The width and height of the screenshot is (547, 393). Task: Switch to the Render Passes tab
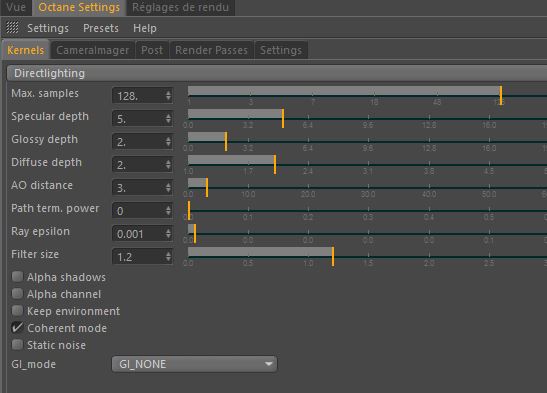click(211, 50)
